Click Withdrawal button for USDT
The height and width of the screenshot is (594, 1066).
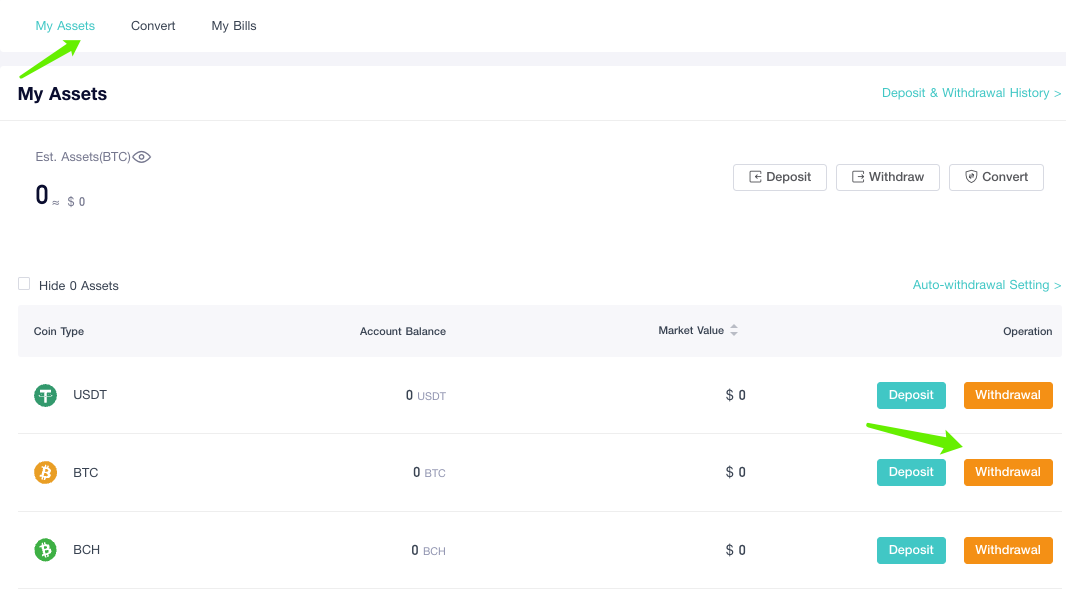1008,395
